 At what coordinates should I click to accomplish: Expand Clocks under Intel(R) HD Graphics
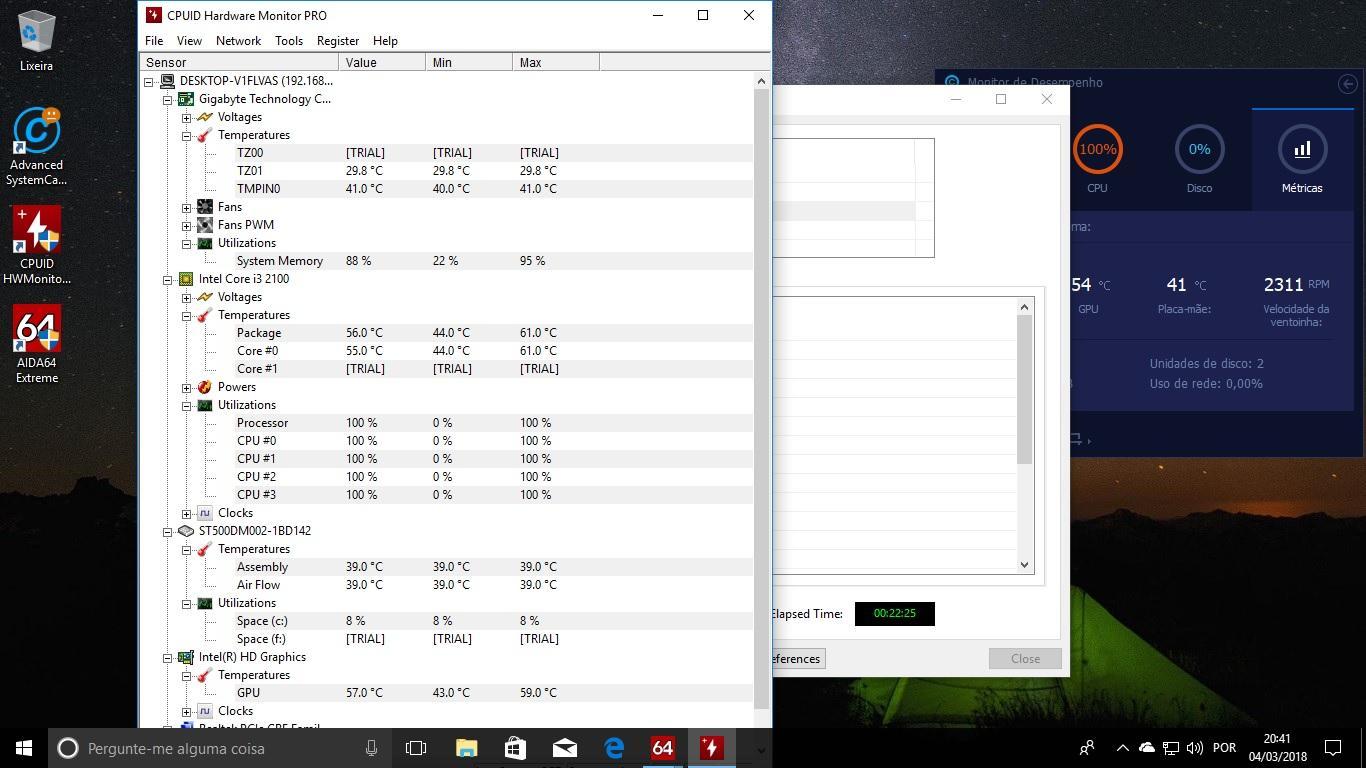click(x=186, y=711)
